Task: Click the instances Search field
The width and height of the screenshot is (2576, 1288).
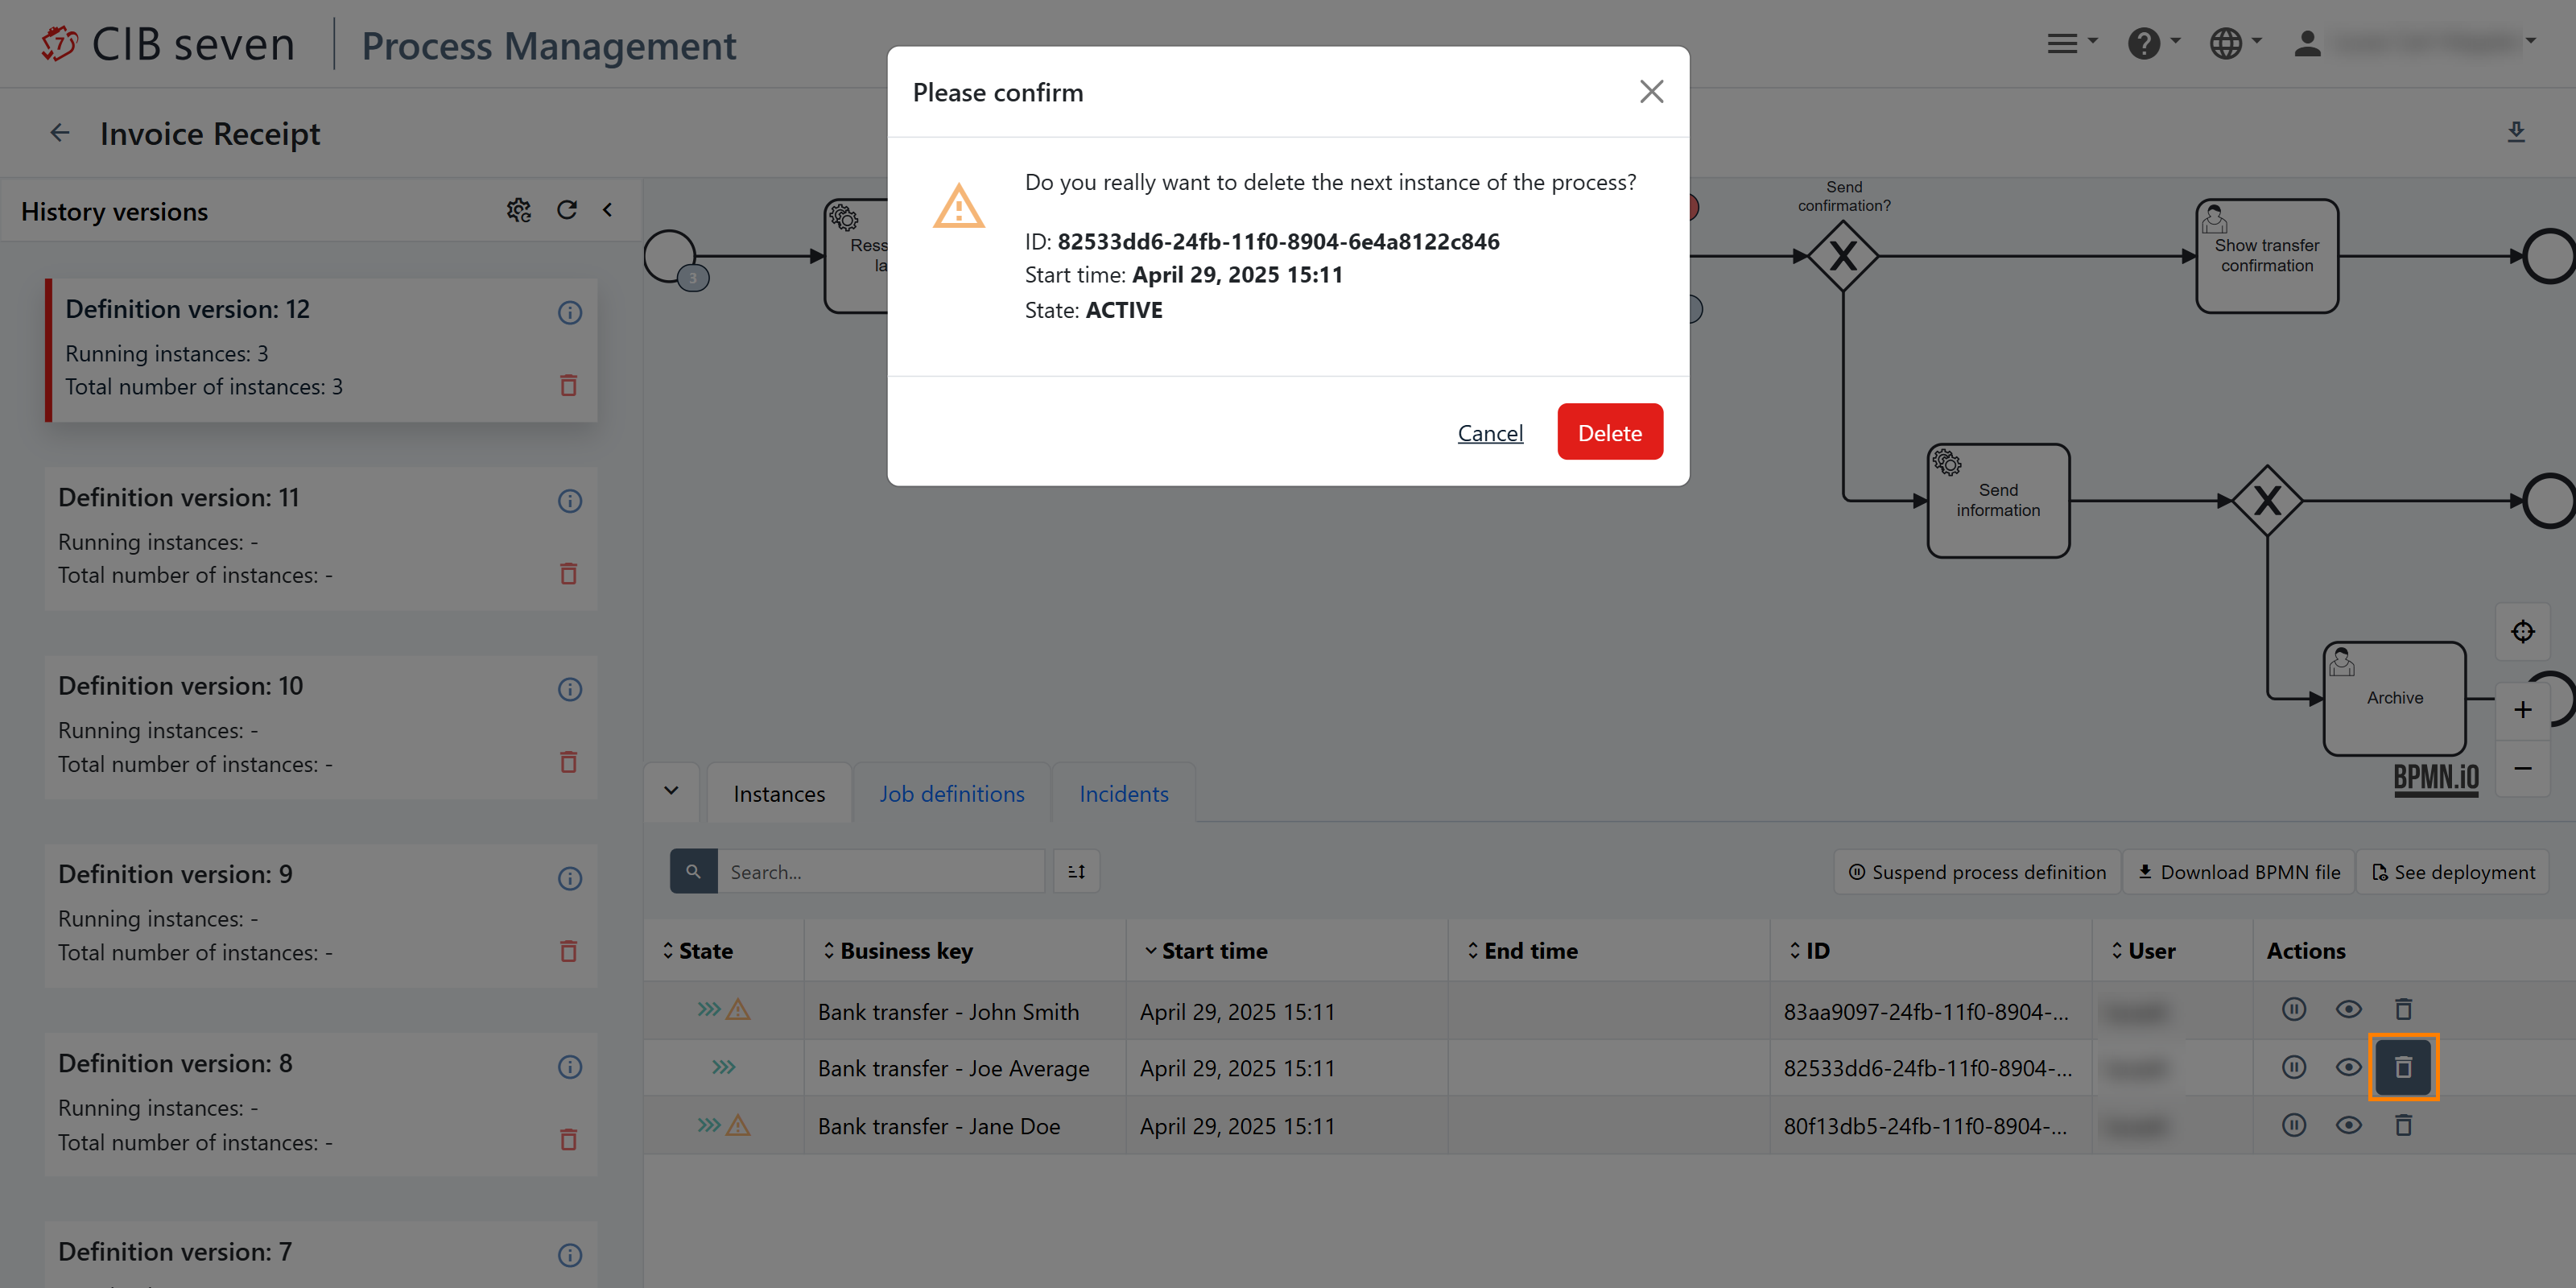Action: pyautogui.click(x=880, y=872)
